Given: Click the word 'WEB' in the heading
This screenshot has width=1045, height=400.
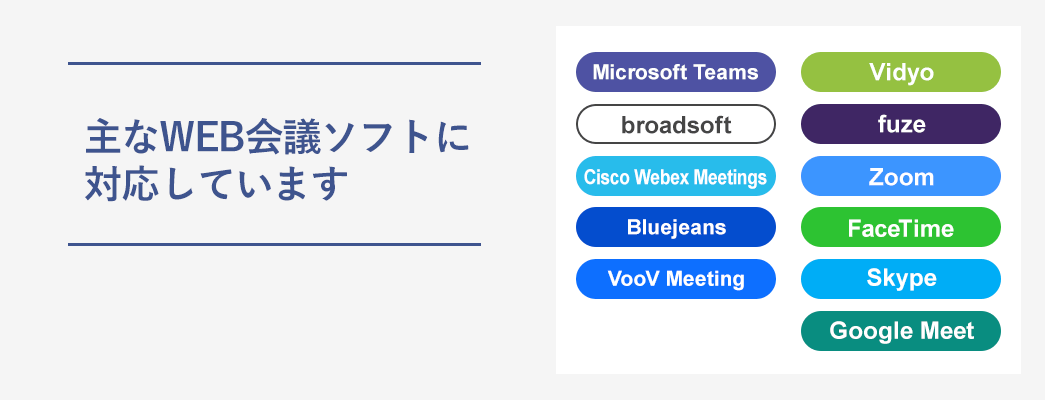Looking at the screenshot, I should (195, 136).
